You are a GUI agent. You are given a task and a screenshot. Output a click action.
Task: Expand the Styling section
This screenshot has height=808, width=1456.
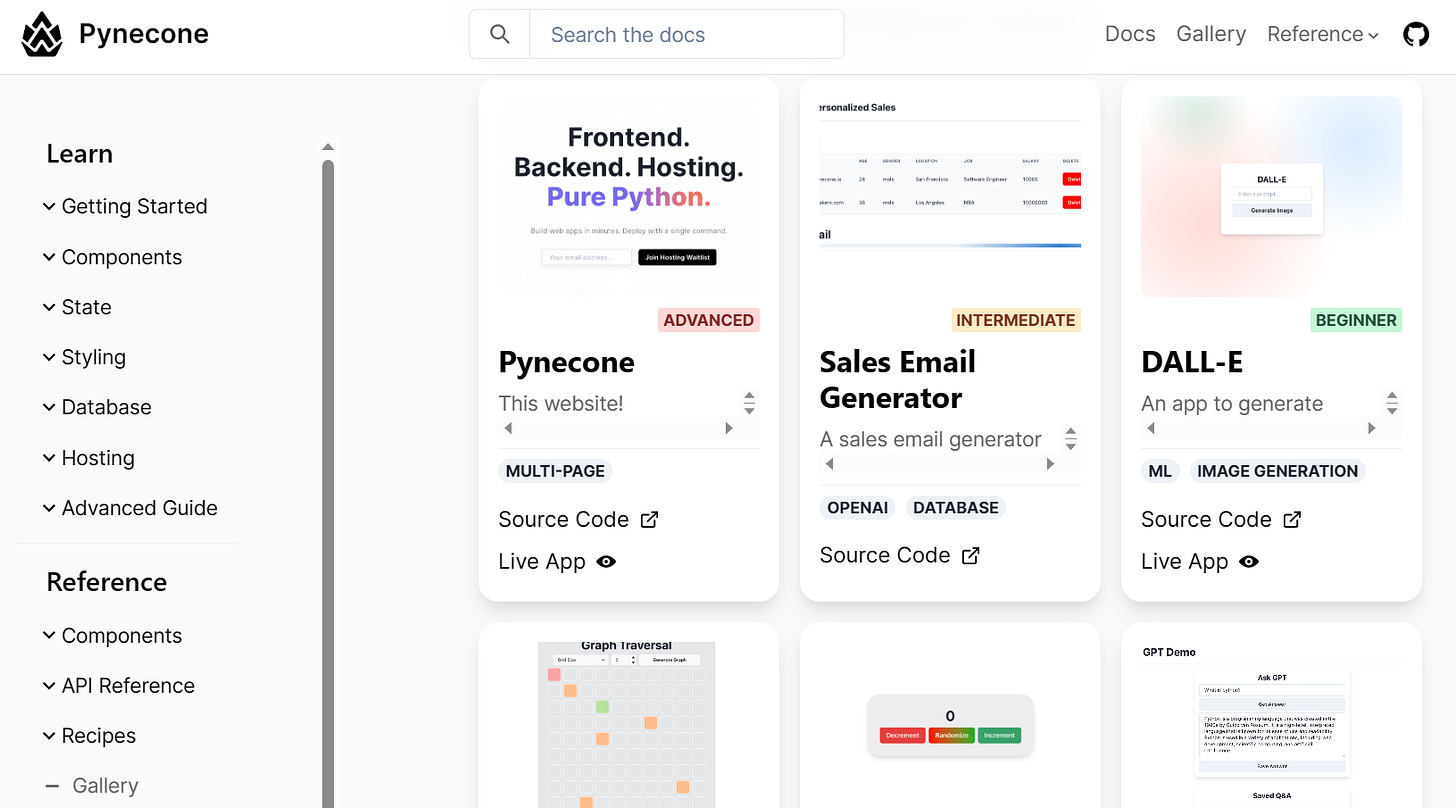(x=84, y=357)
